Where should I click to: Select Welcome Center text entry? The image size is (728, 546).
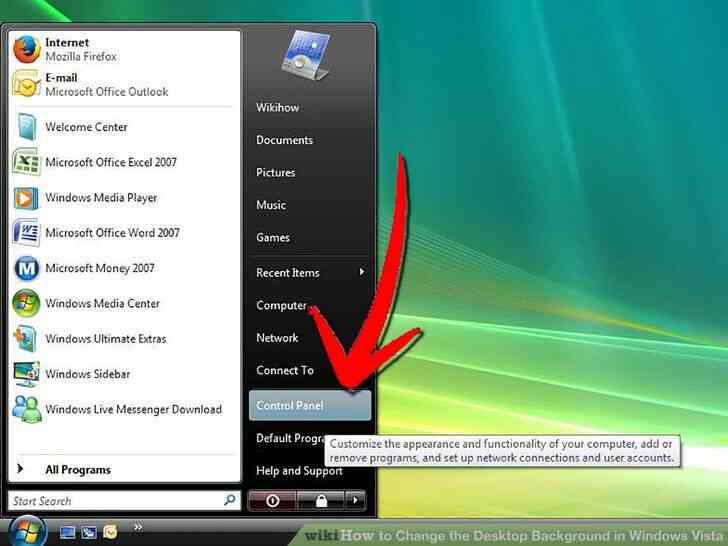coord(86,127)
